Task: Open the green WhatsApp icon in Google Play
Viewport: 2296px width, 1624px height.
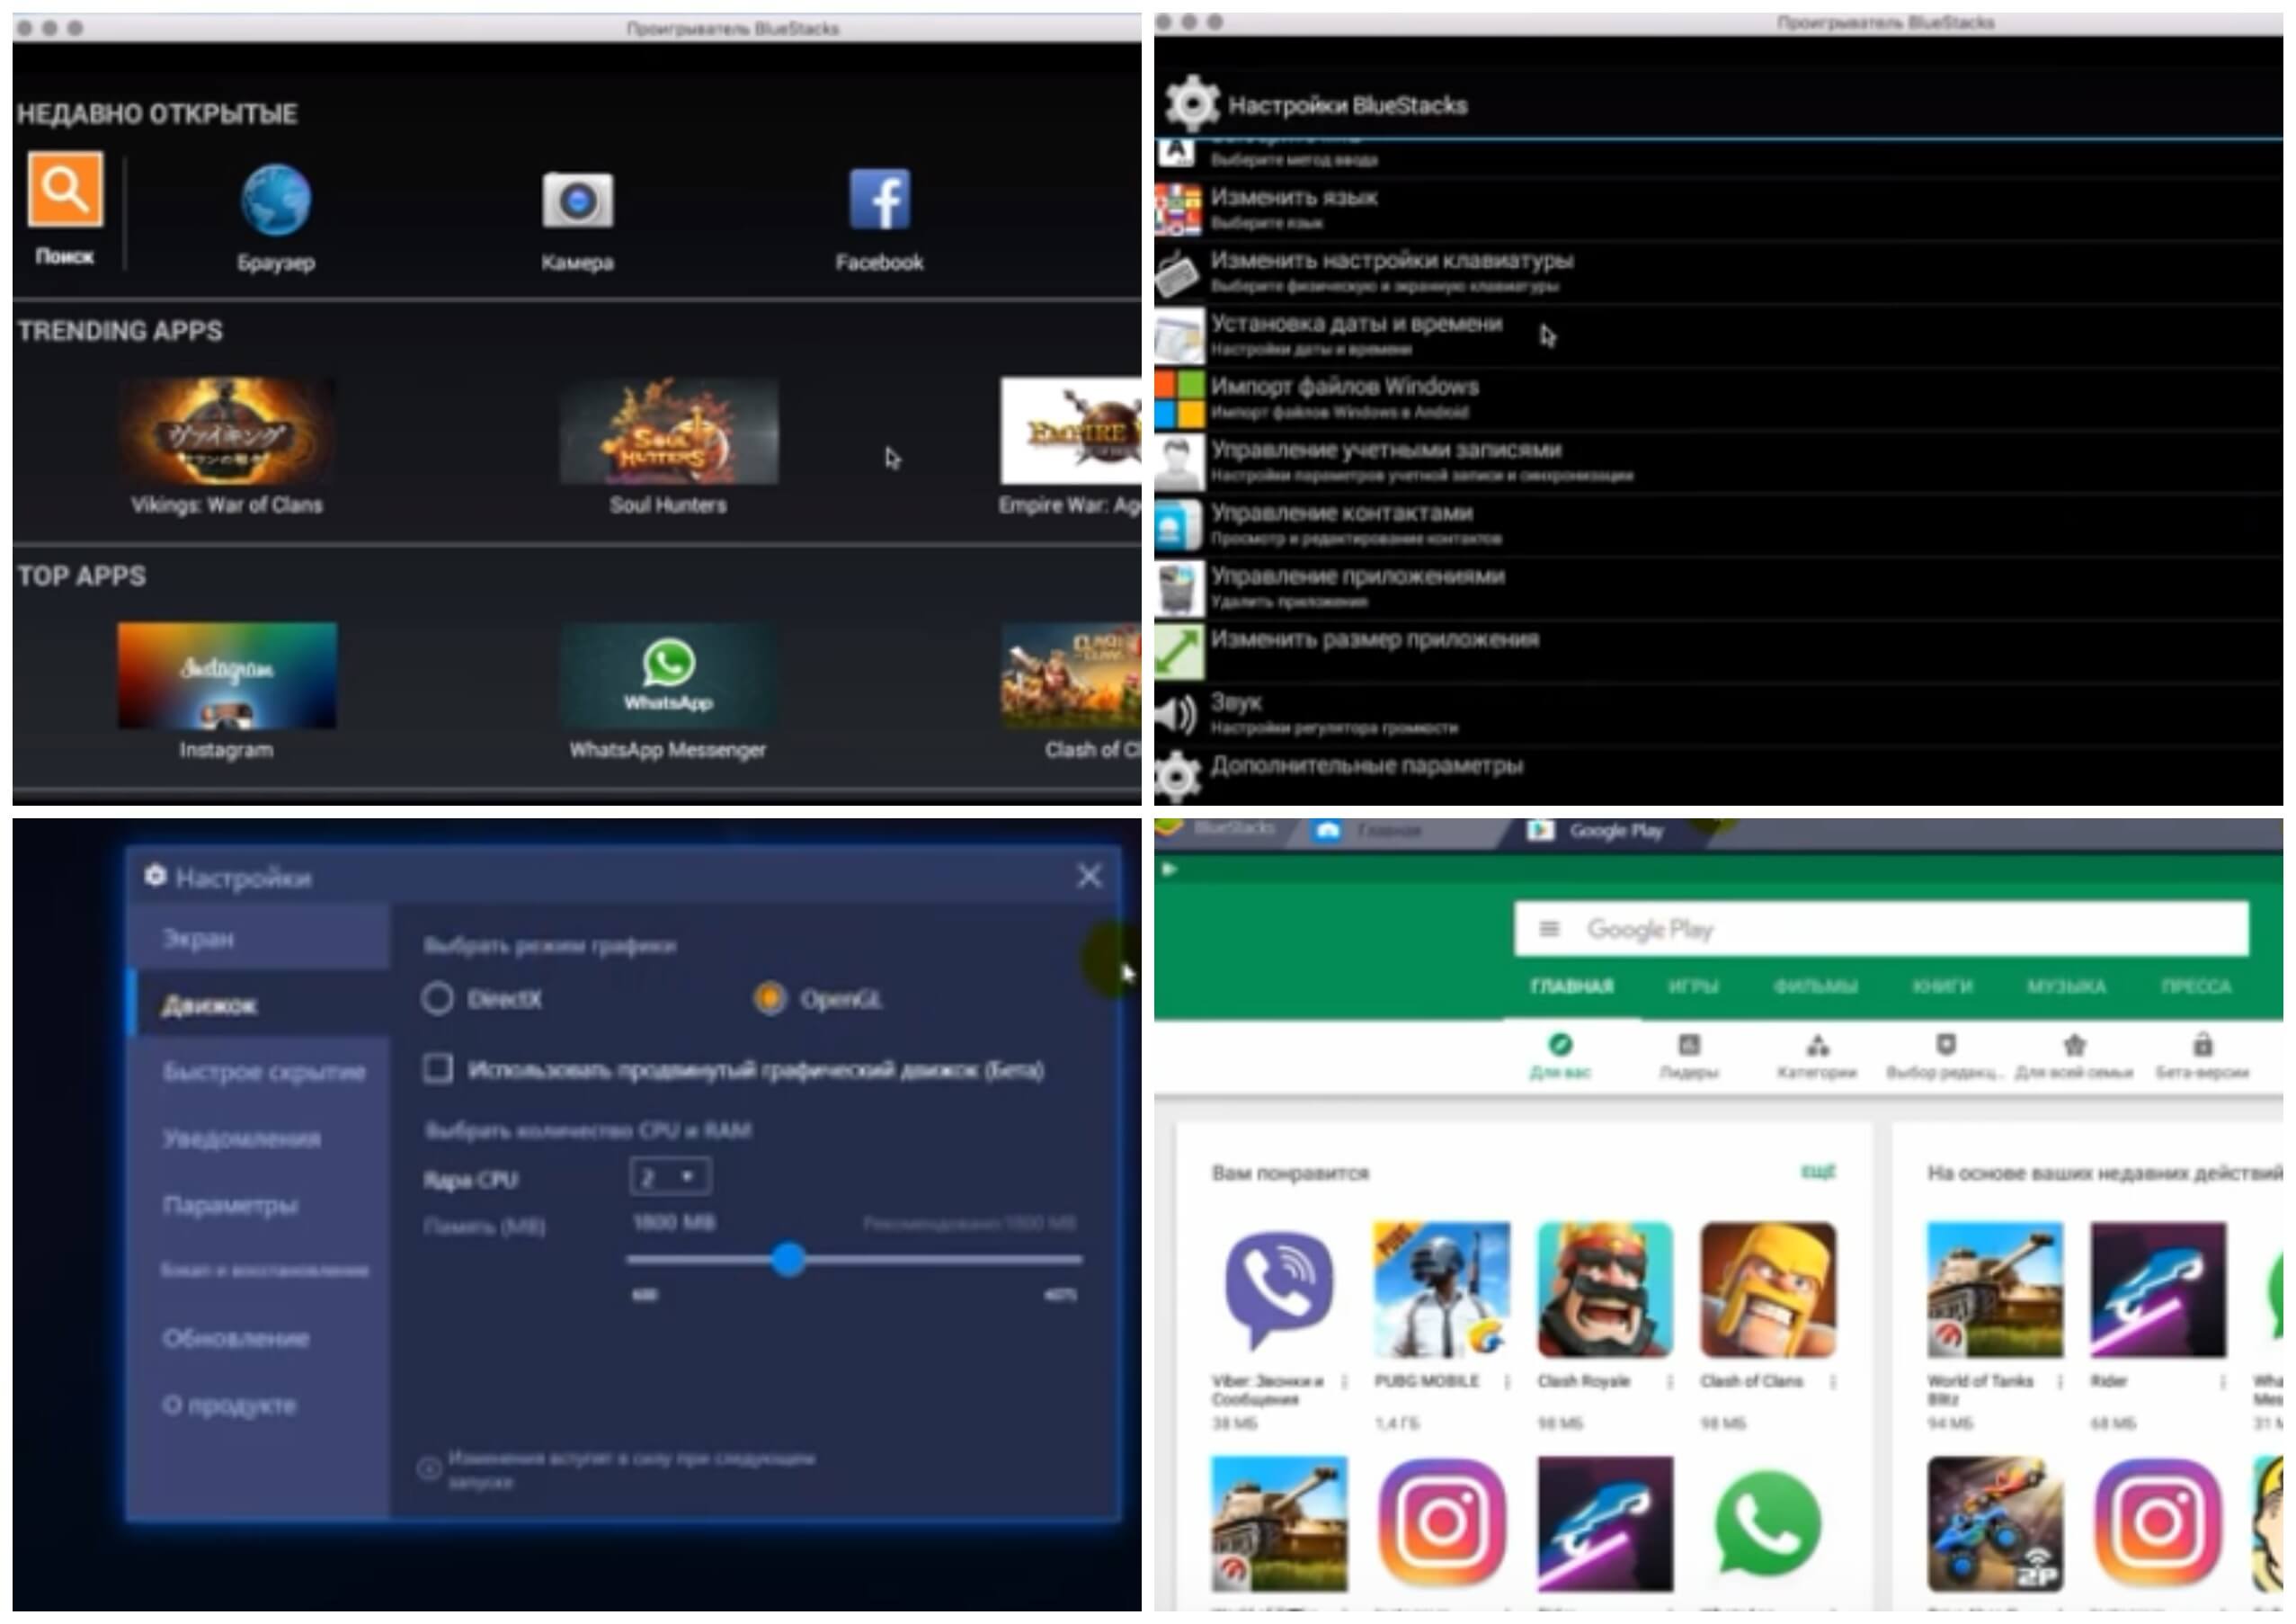Action: pos(1768,1523)
